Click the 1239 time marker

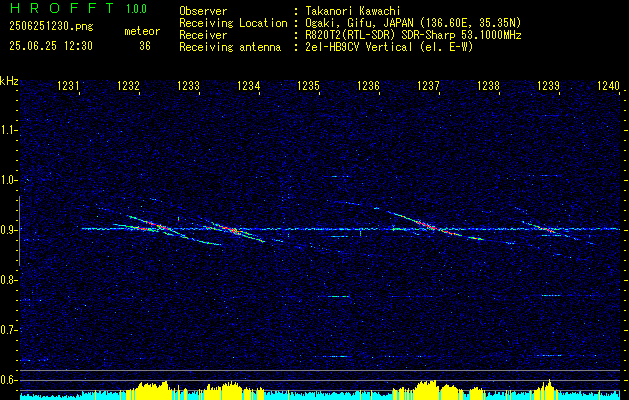(x=548, y=85)
